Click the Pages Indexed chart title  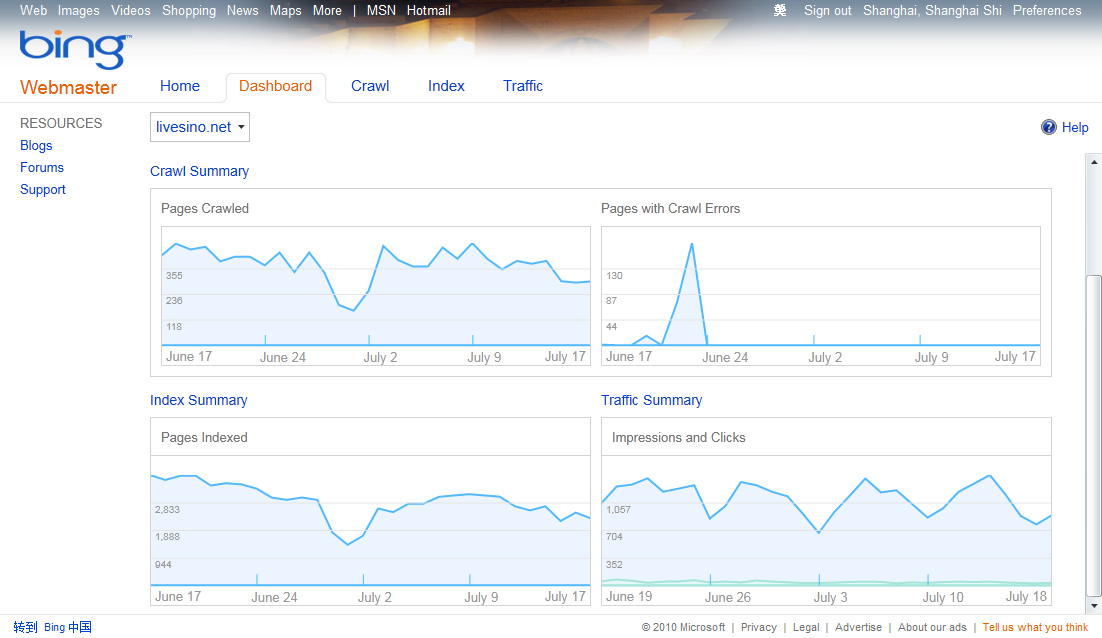204,437
